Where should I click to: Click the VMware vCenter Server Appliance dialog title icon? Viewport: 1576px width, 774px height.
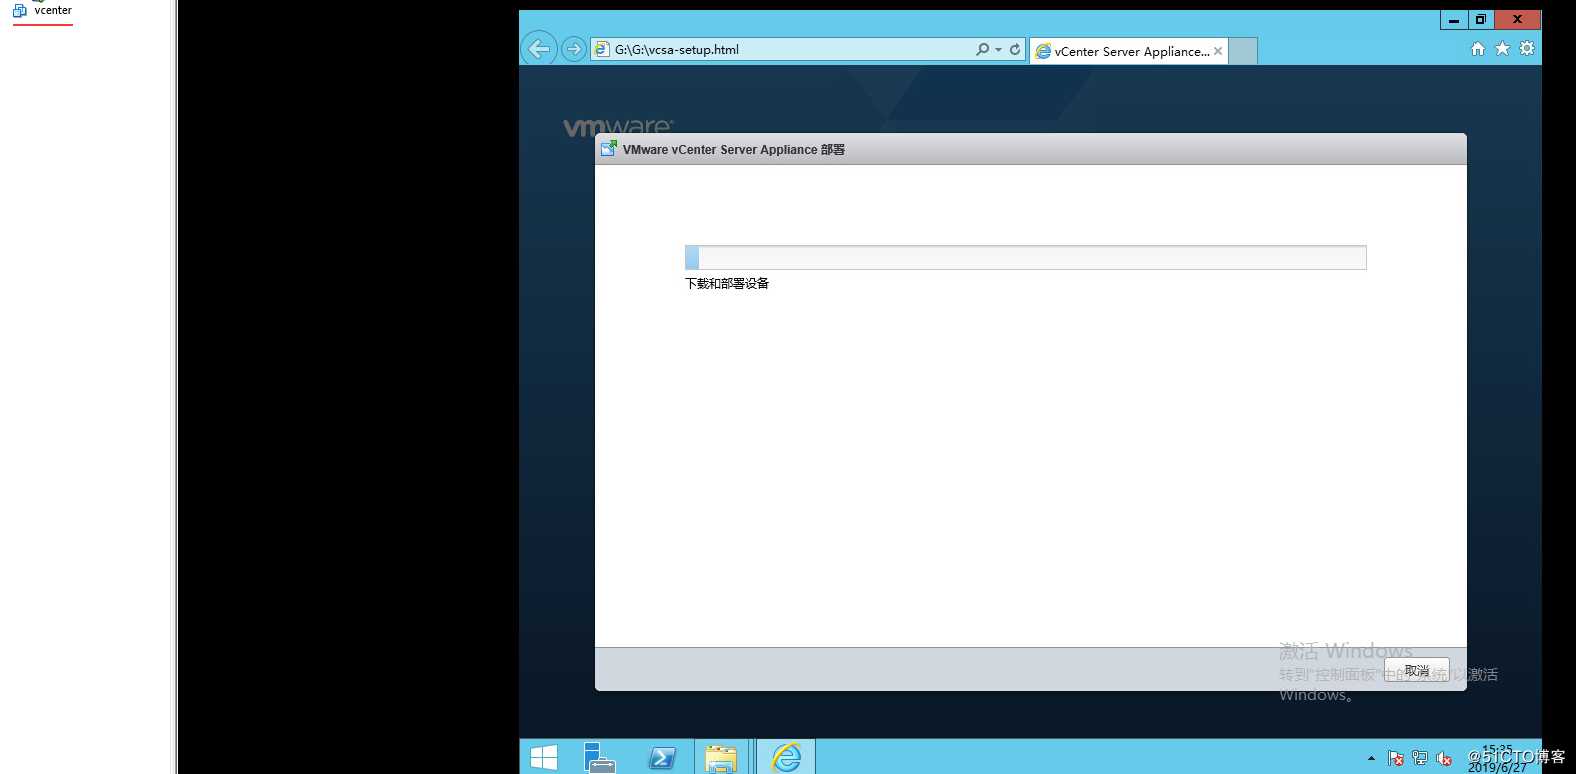click(608, 149)
